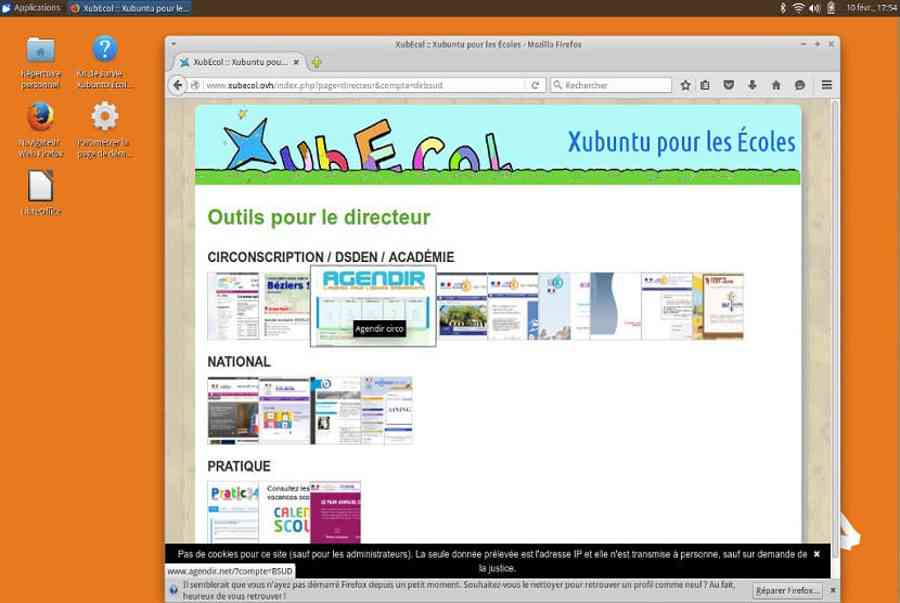Open the Pratic34 thumbnail under PRATIQUE
900x603 pixels.
point(232,511)
